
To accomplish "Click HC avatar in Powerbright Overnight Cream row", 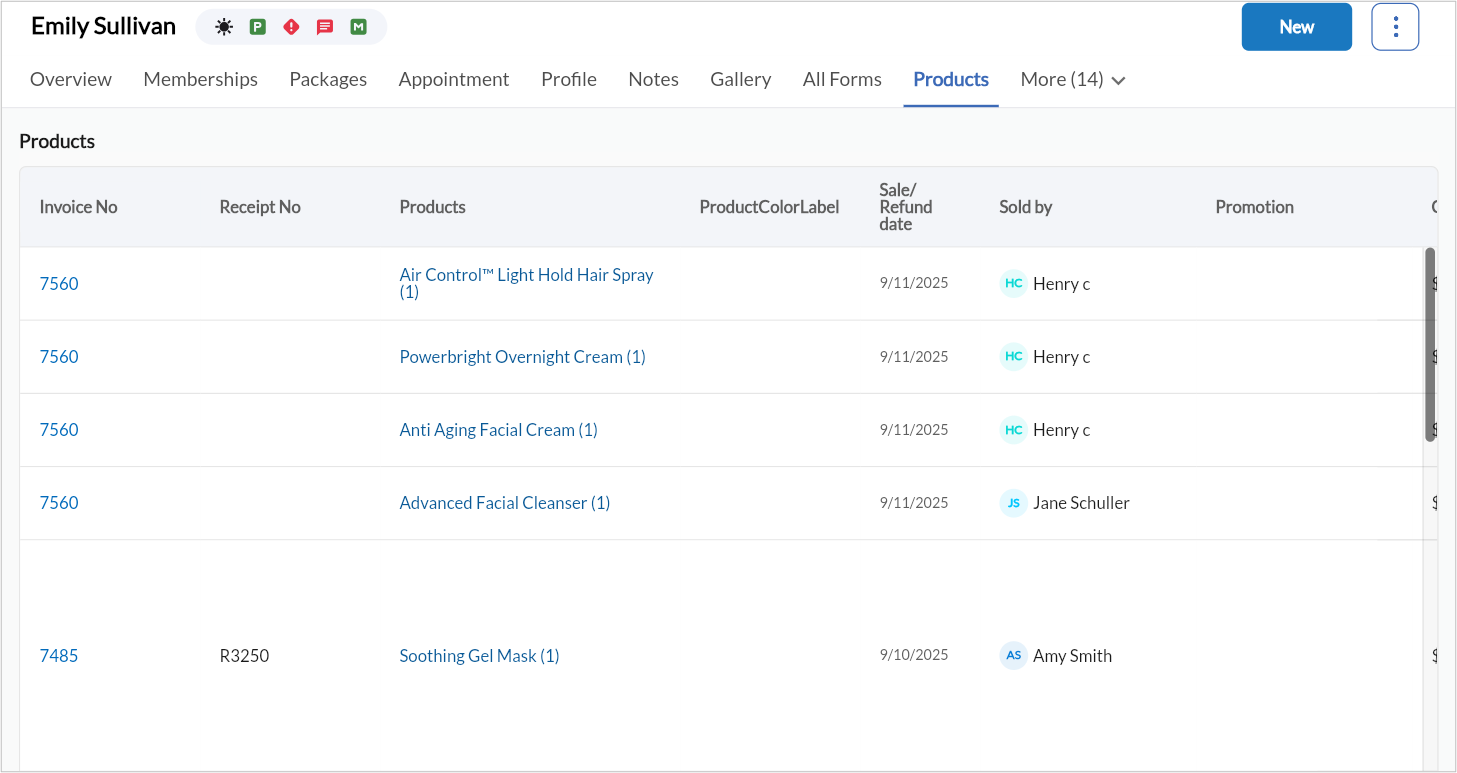I will pos(1013,356).
